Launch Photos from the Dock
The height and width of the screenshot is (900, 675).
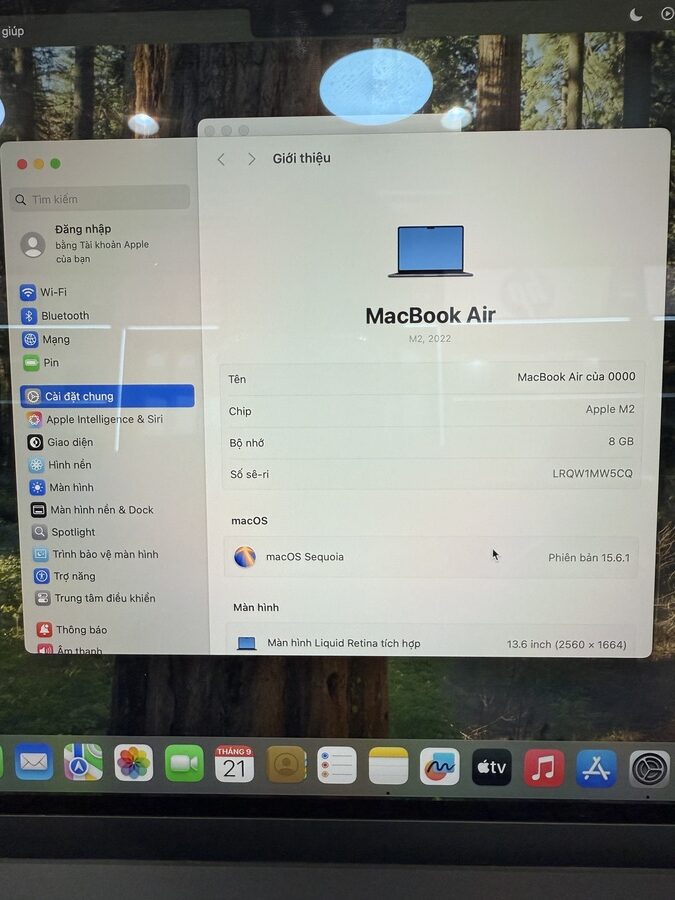click(x=134, y=763)
